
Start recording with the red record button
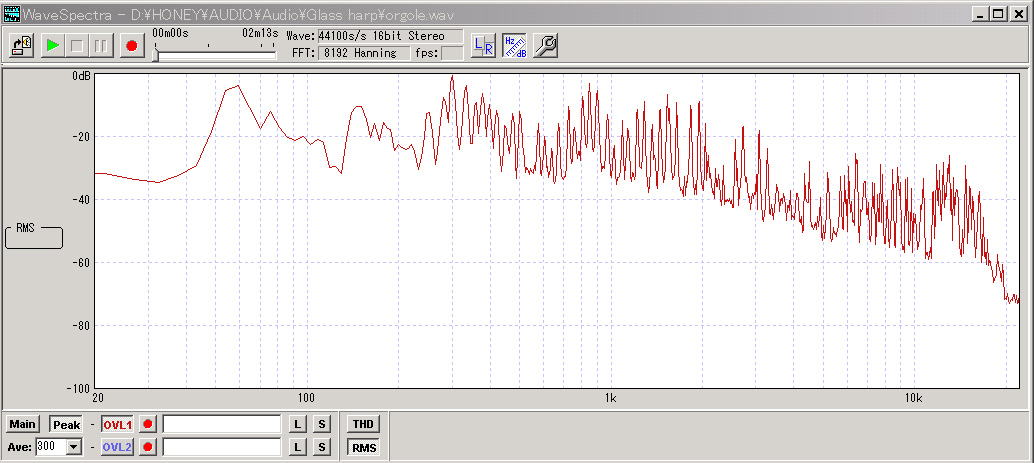[131, 46]
